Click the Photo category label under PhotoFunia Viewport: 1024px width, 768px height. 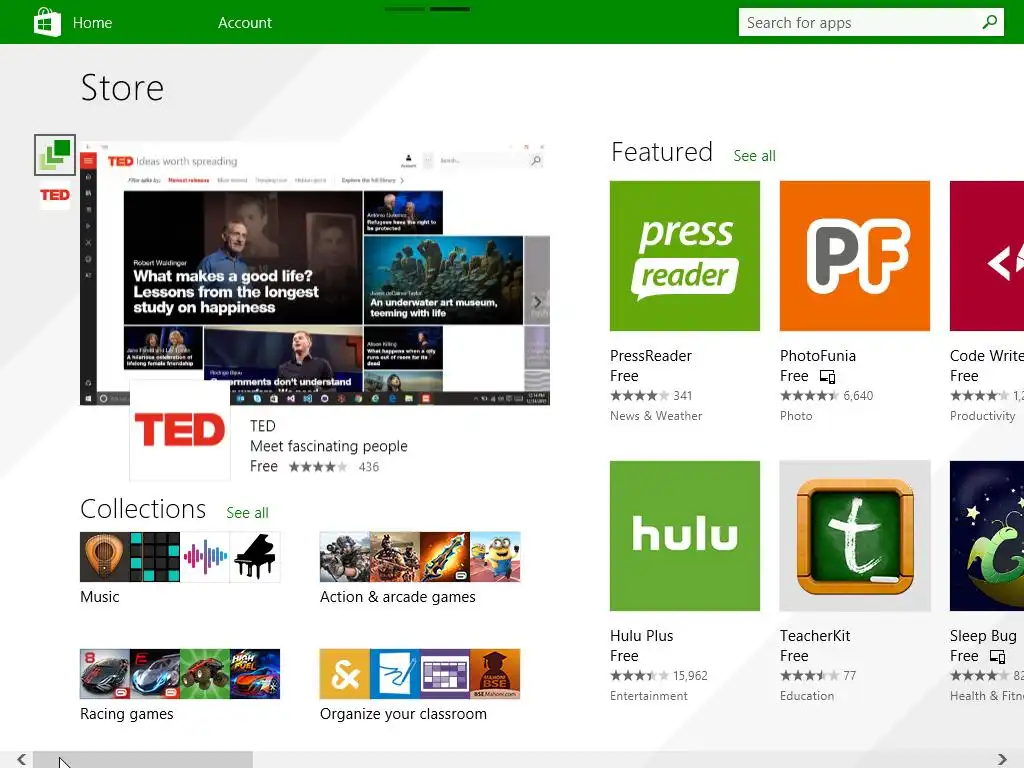[796, 416]
